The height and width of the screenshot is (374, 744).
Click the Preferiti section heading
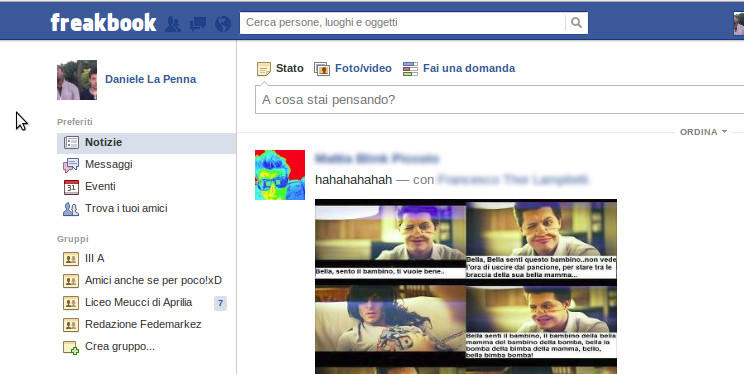[x=74, y=122]
